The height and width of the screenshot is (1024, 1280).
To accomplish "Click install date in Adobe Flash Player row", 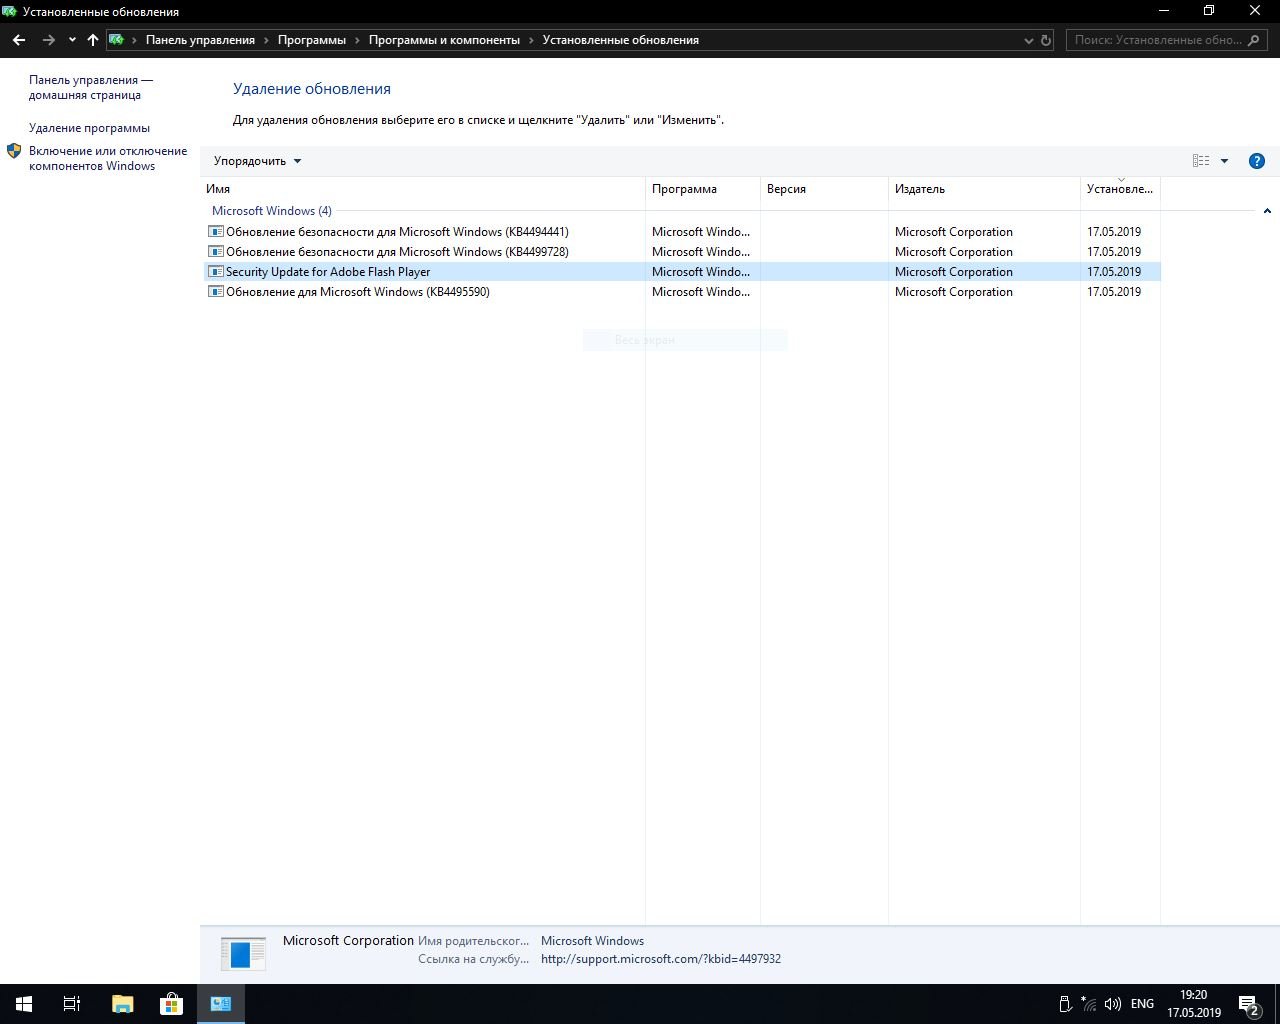I will coord(1114,272).
